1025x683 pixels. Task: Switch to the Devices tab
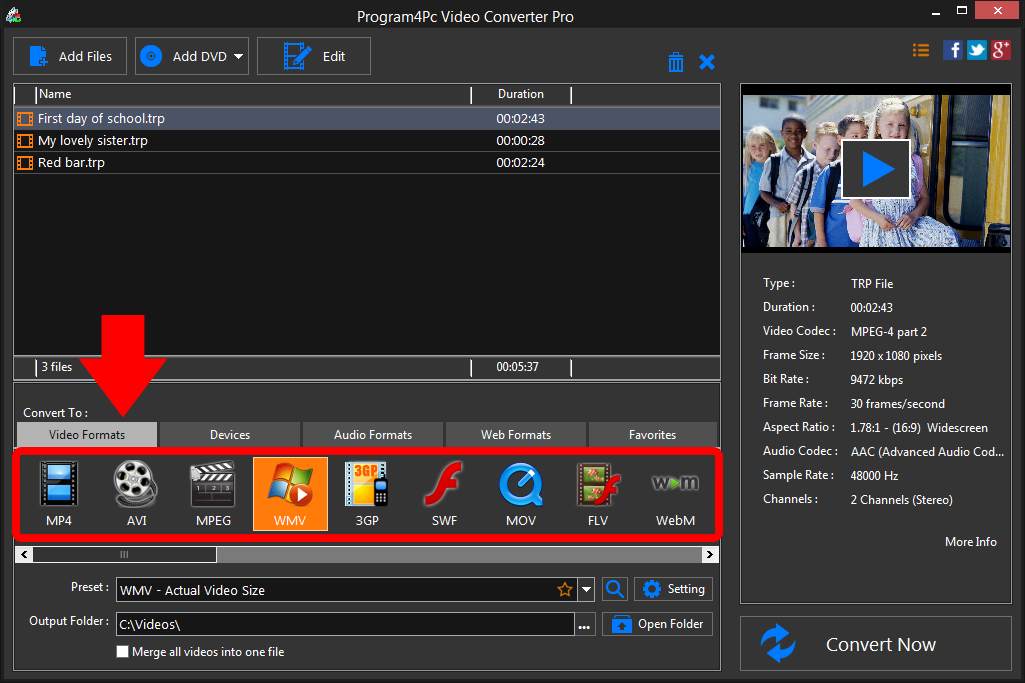pyautogui.click(x=229, y=434)
